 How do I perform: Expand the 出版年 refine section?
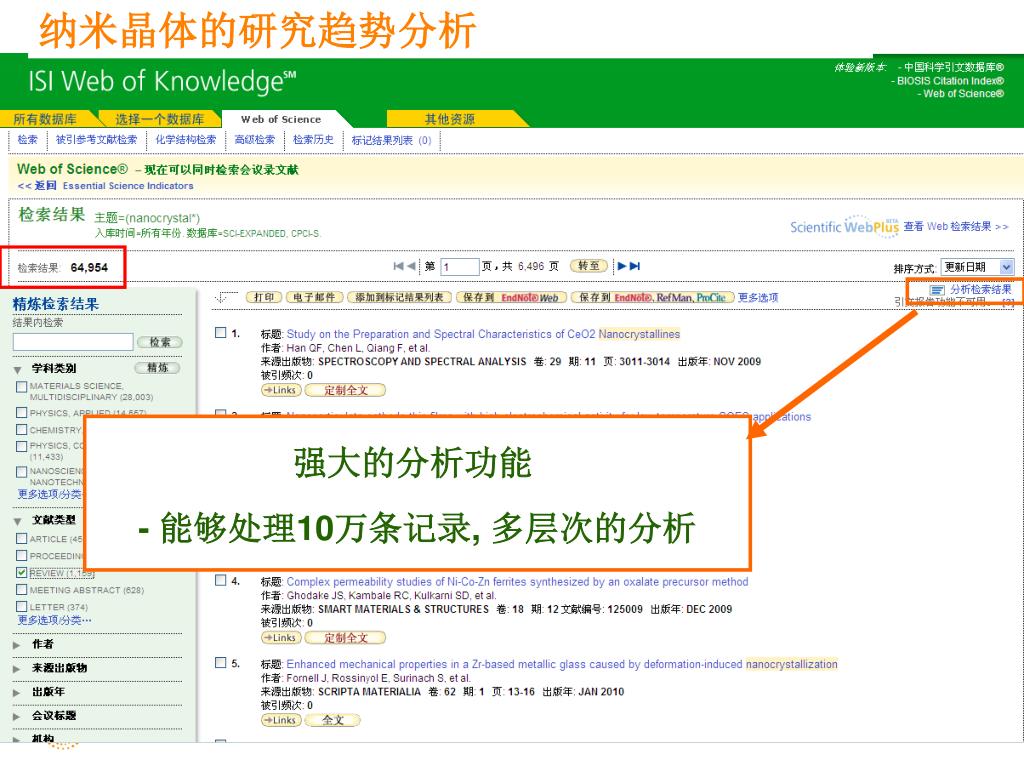pyautogui.click(x=17, y=692)
